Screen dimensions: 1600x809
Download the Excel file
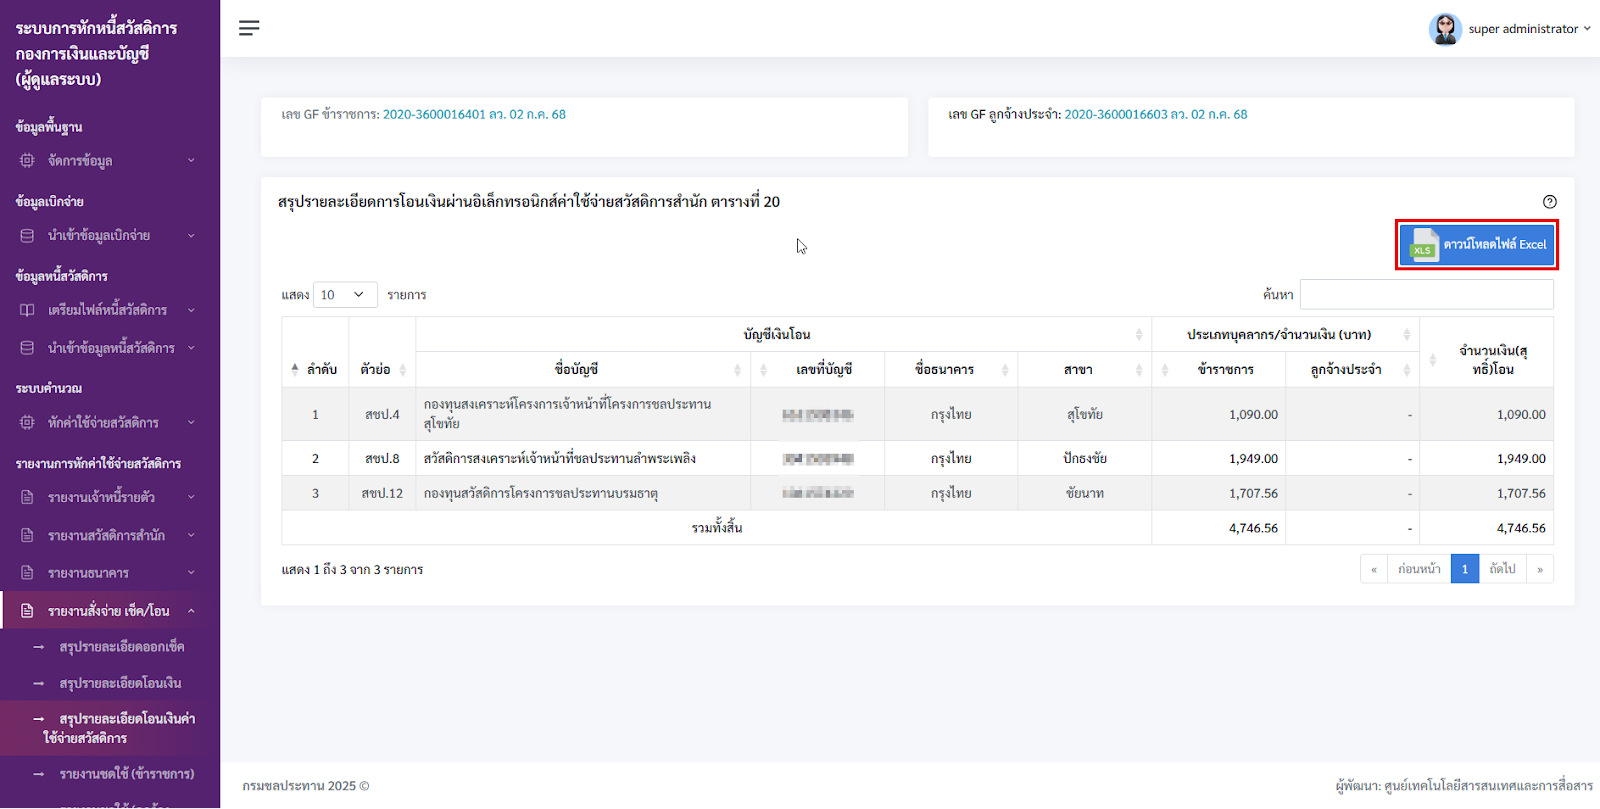coord(1477,245)
